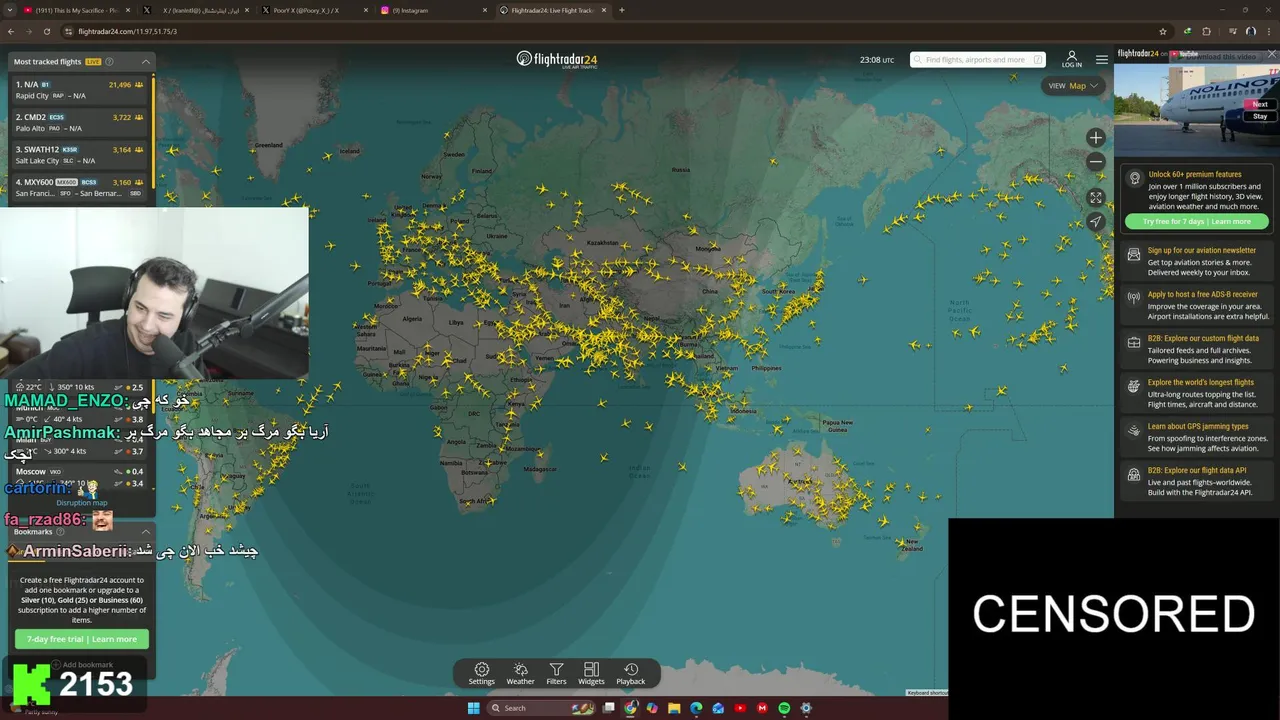The width and height of the screenshot is (1280, 720).
Task: Click the Add bookmark option
Action: pyautogui.click(x=82, y=664)
